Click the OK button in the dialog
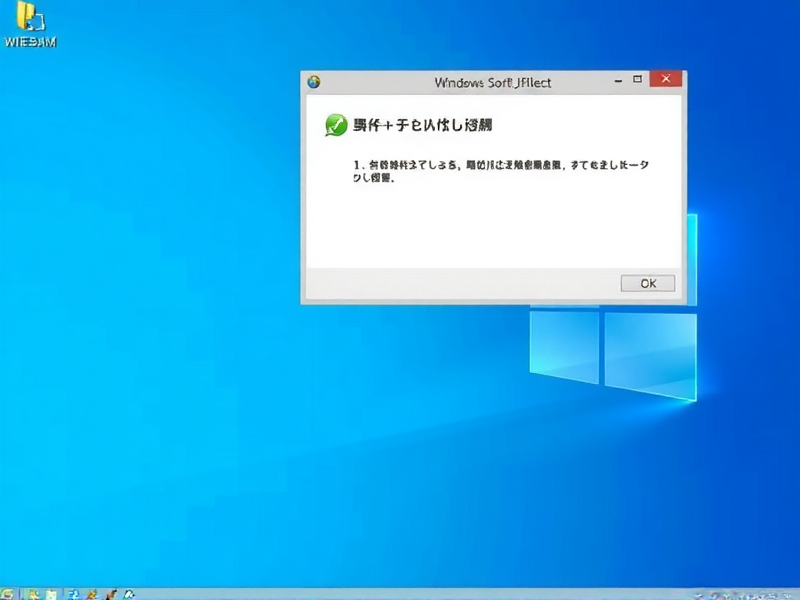This screenshot has height=600, width=800. click(x=646, y=283)
